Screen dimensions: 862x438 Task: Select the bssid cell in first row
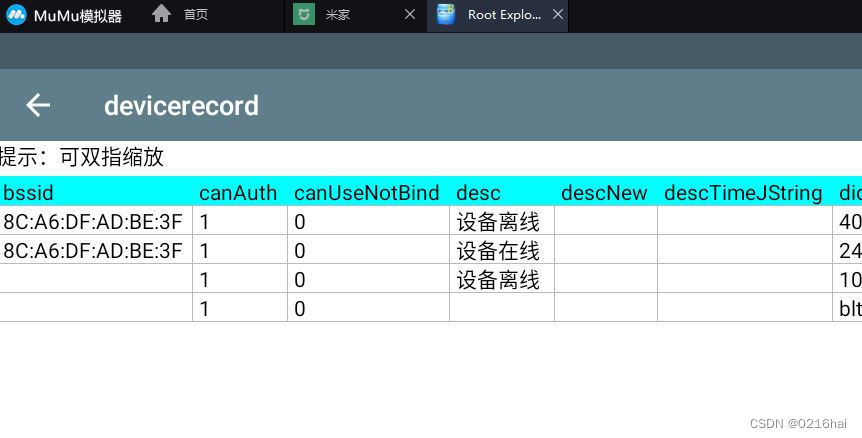(x=96, y=221)
